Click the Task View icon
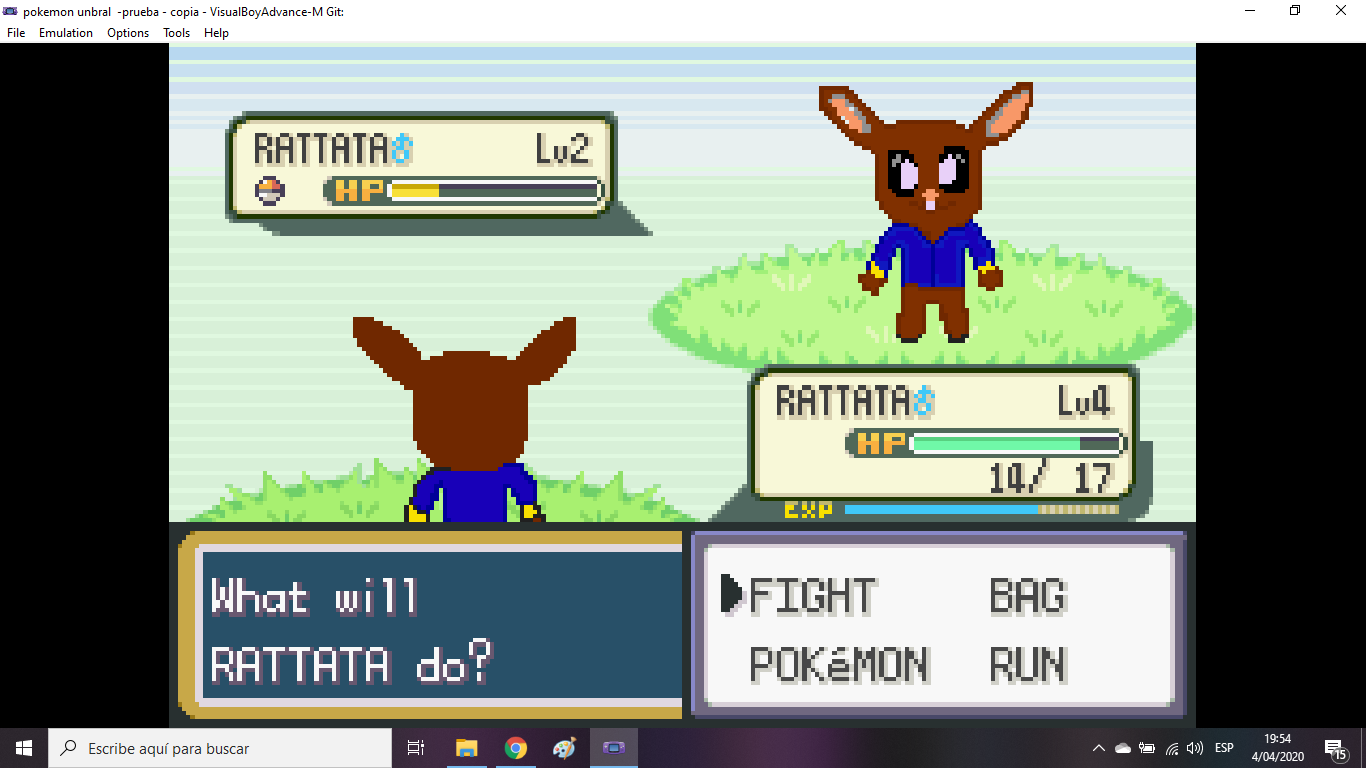 coord(416,748)
